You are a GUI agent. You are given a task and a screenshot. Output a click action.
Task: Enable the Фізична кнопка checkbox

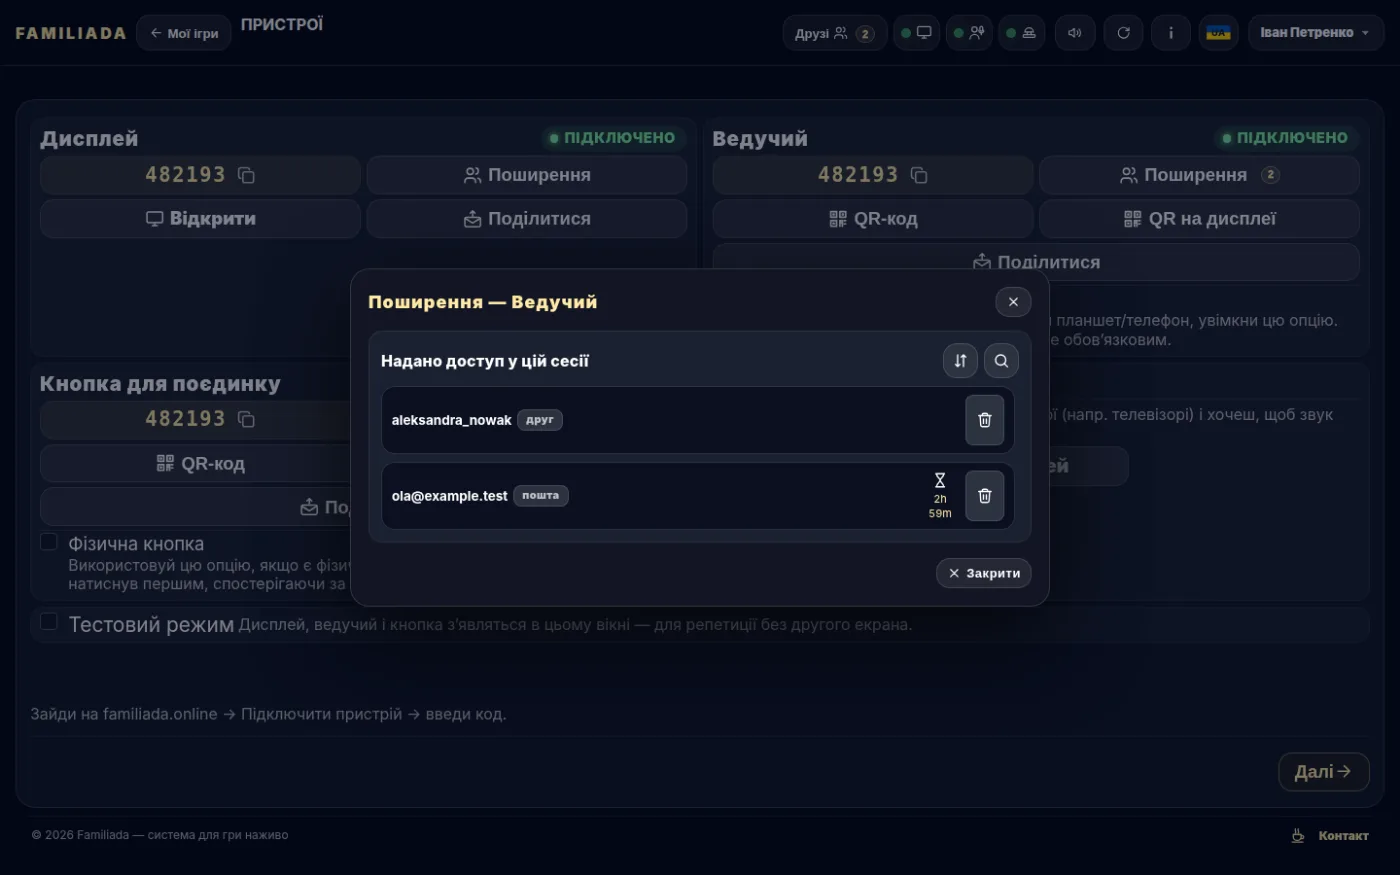click(48, 542)
